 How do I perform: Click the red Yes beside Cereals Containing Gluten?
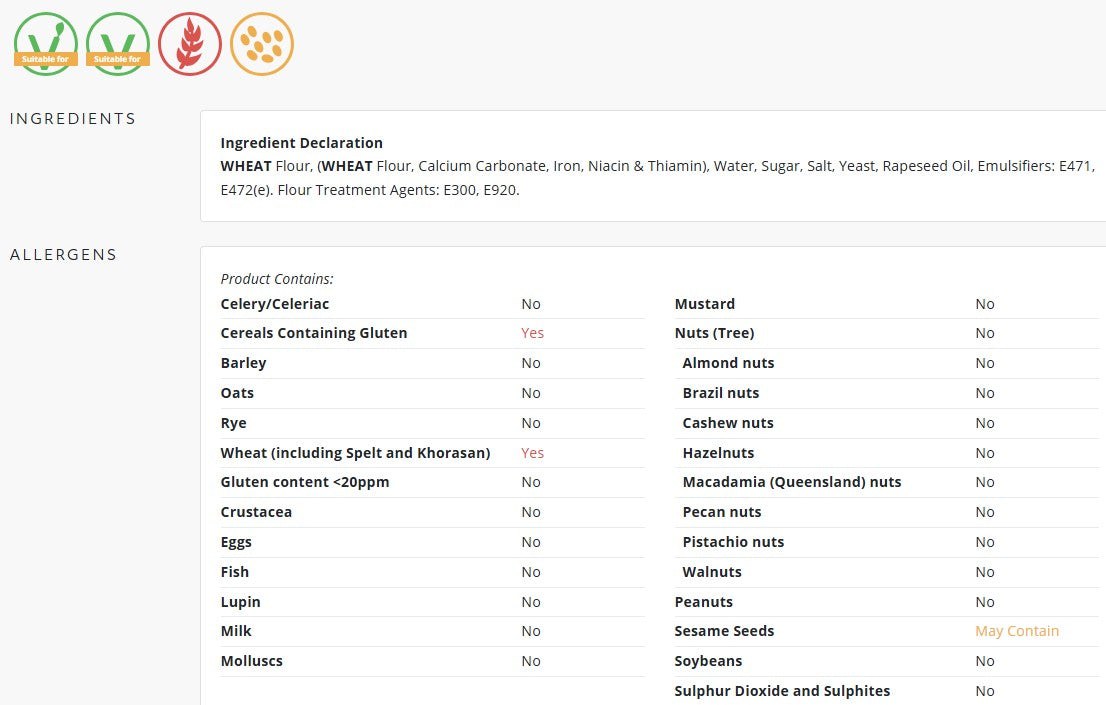pos(533,333)
